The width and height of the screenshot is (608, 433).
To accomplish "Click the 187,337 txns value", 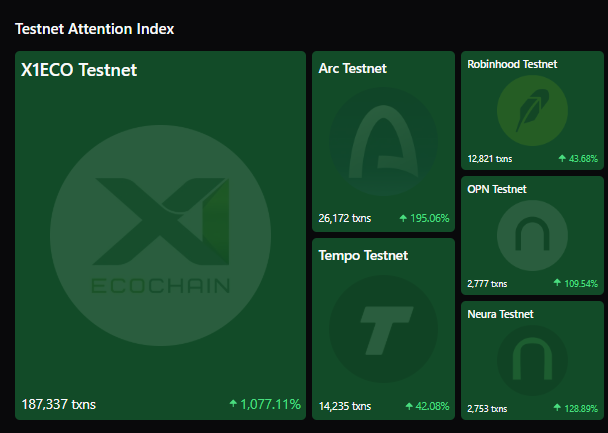I will tap(59, 404).
